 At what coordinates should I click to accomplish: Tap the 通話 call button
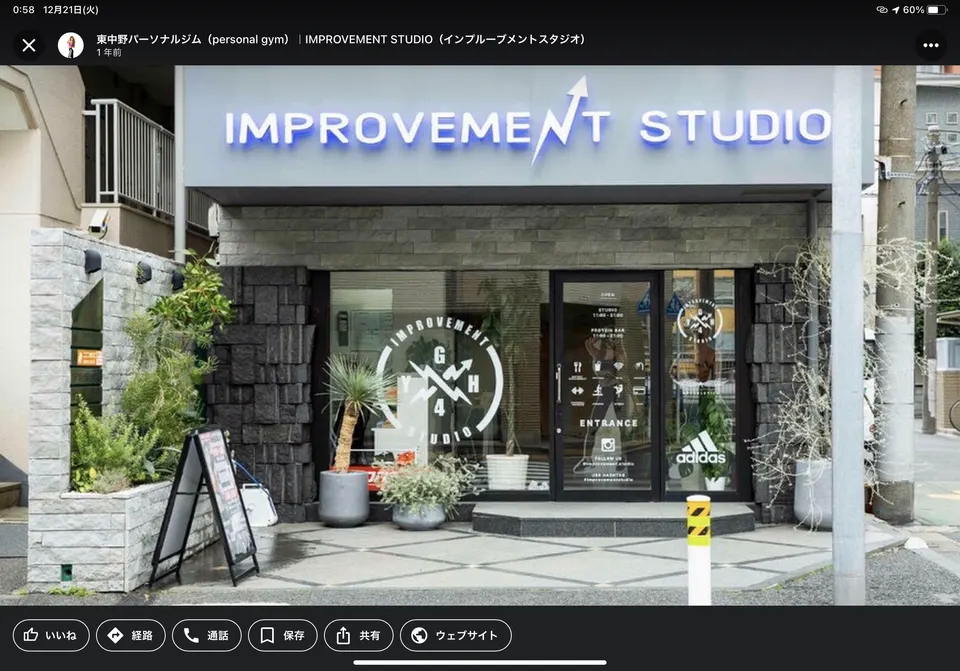click(206, 635)
